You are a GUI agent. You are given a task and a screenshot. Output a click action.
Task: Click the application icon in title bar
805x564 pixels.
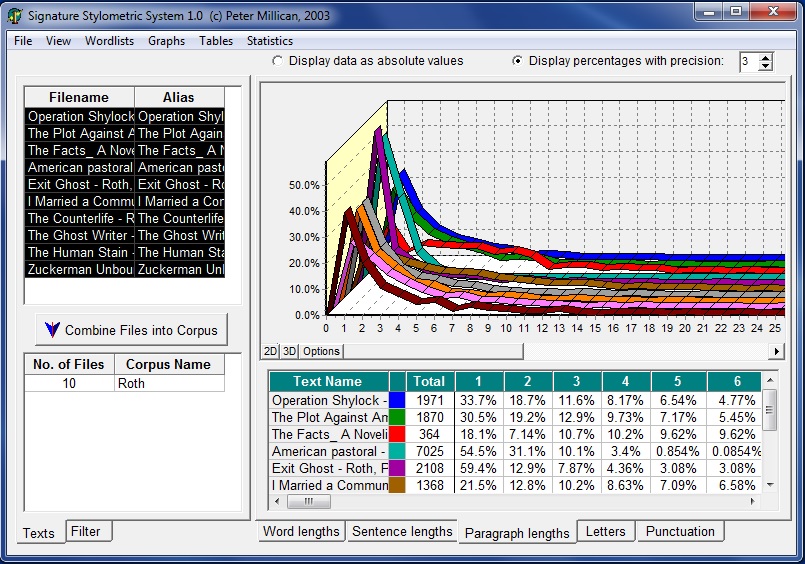(15, 16)
